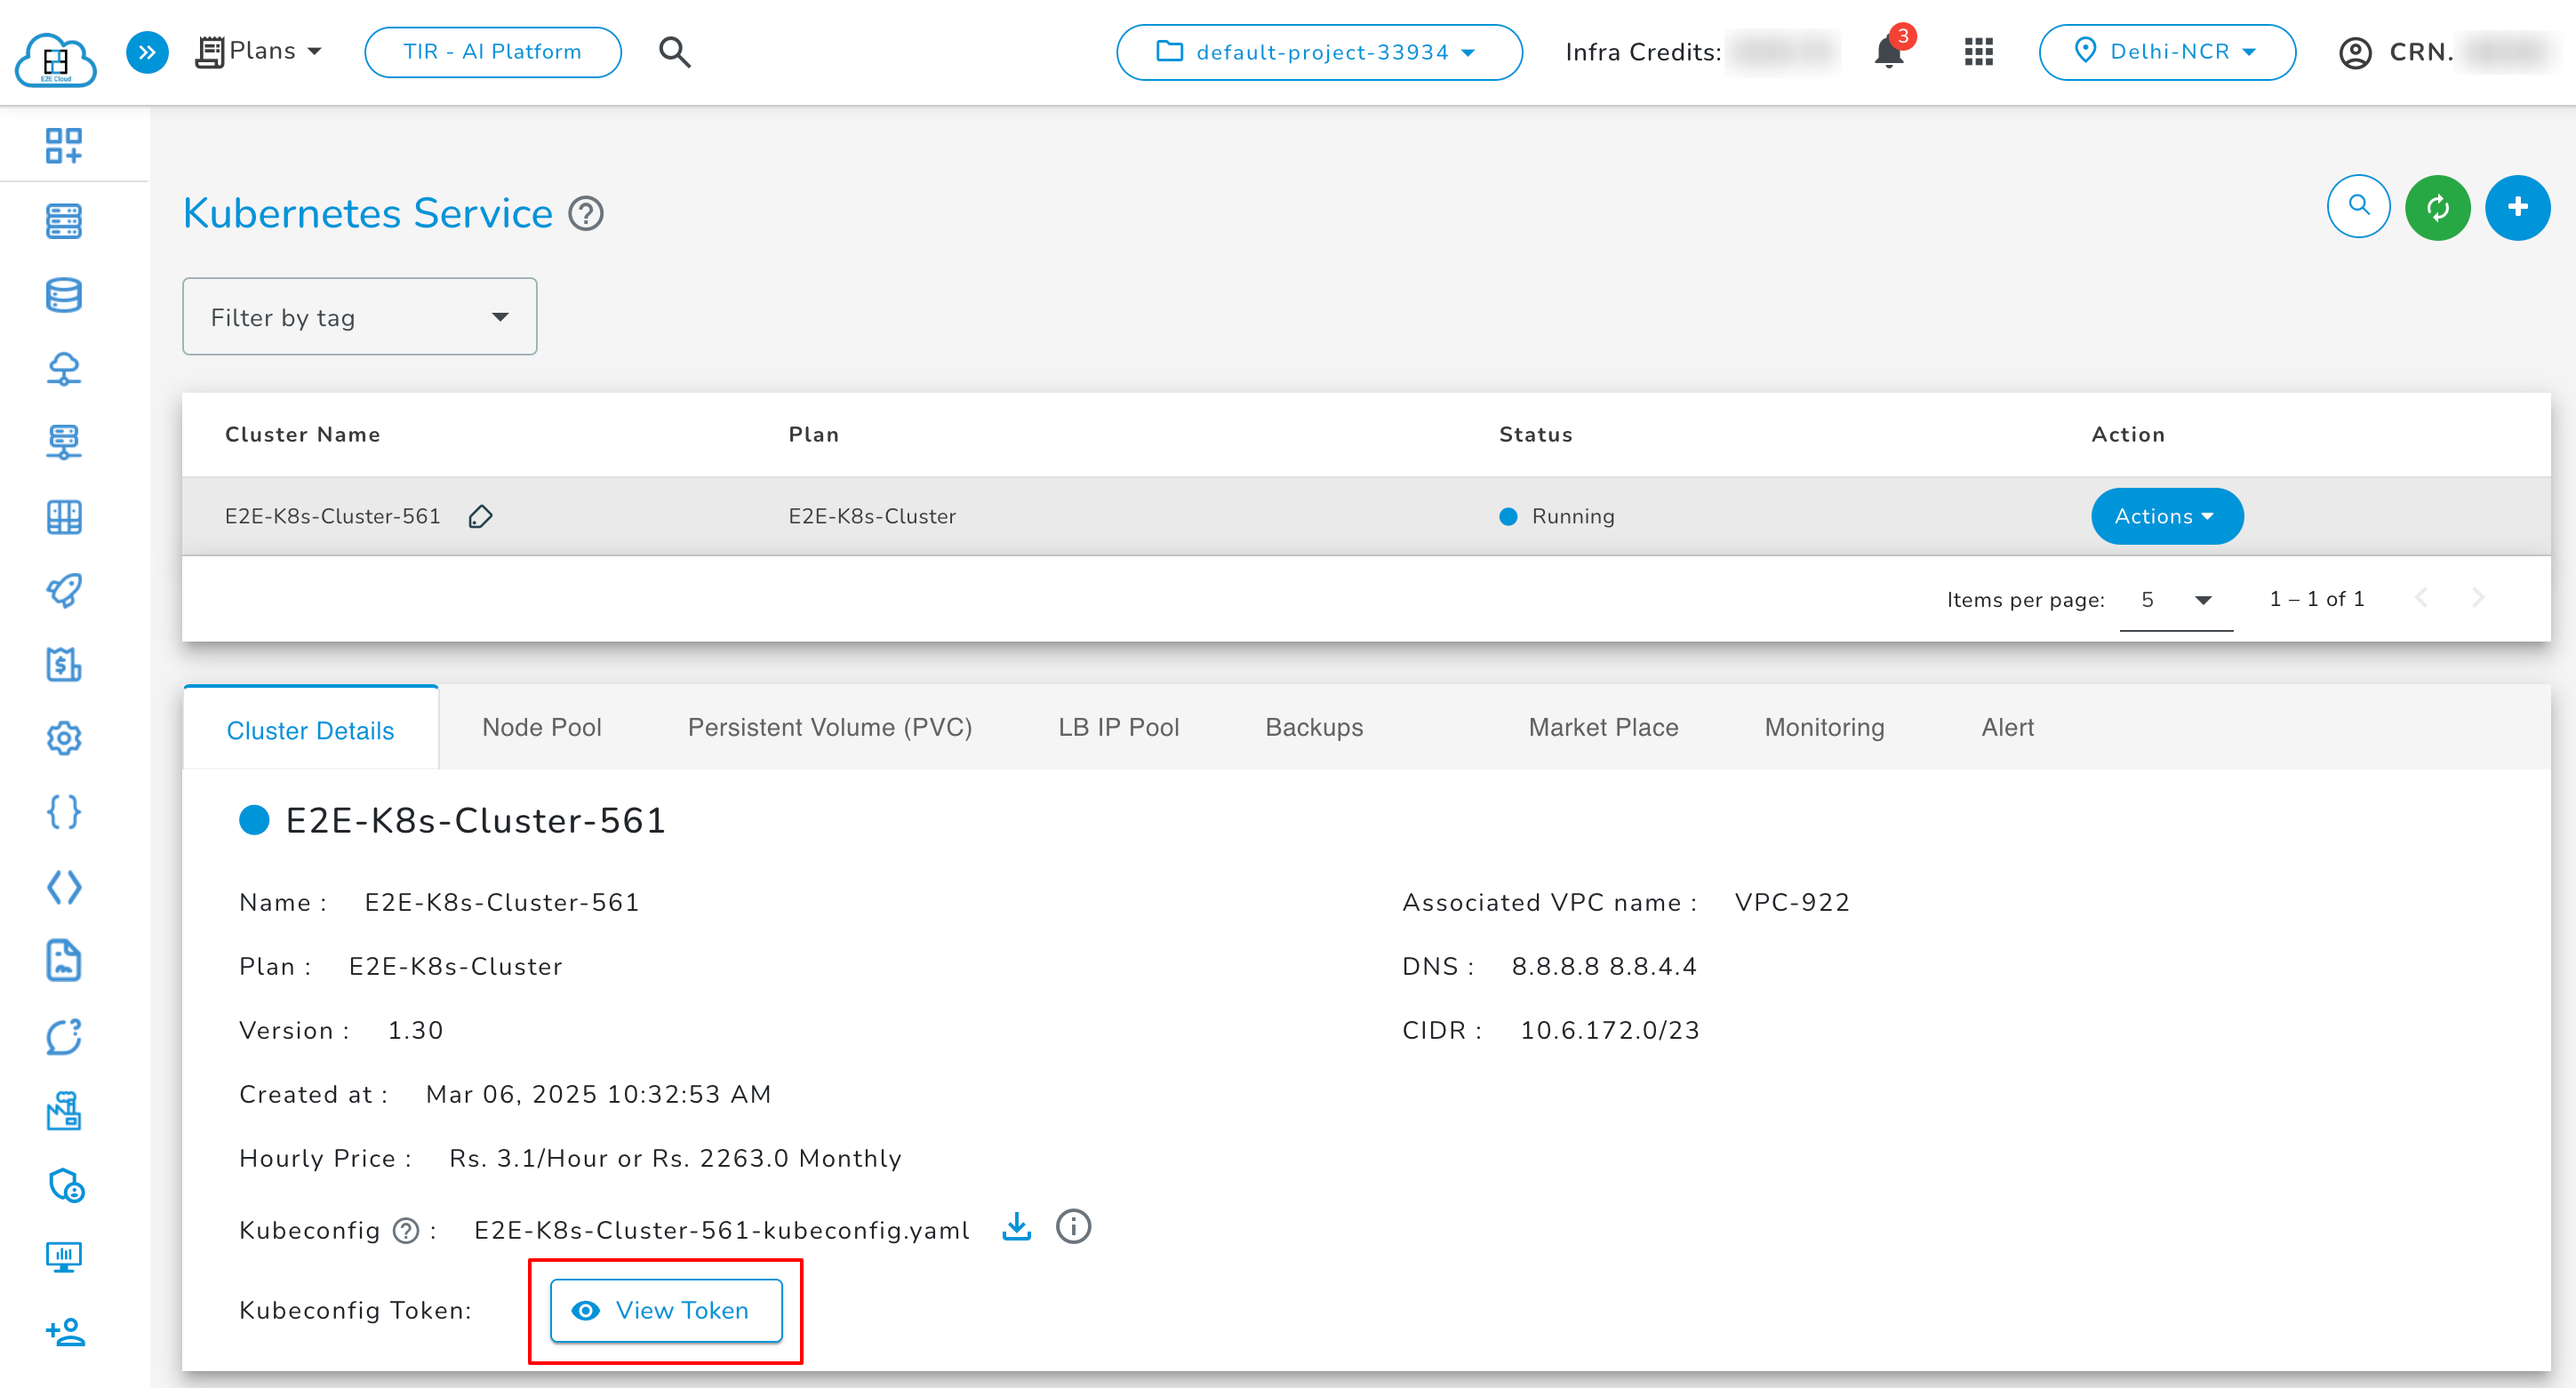The image size is (2576, 1388).
Task: Open the document file sidebar icon
Action: coord(64,961)
